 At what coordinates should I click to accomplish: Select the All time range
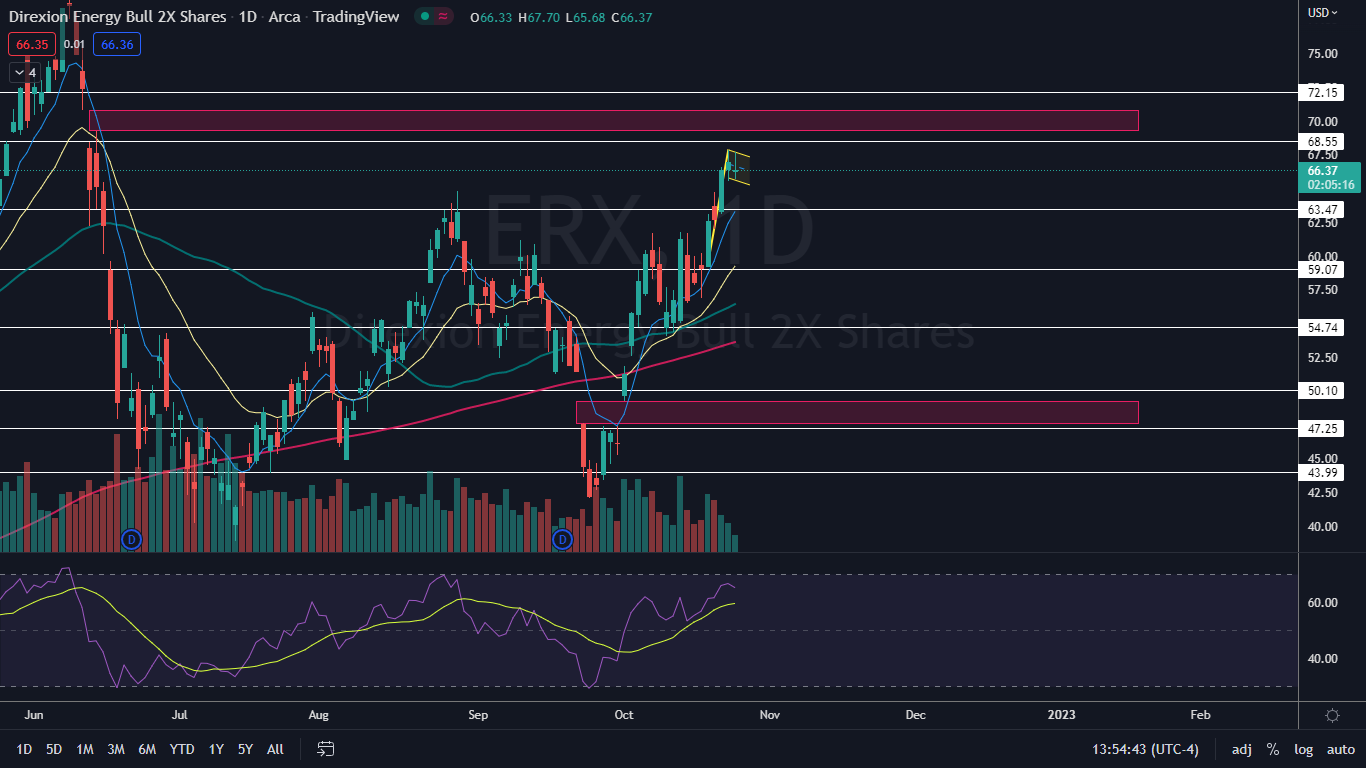pos(276,749)
